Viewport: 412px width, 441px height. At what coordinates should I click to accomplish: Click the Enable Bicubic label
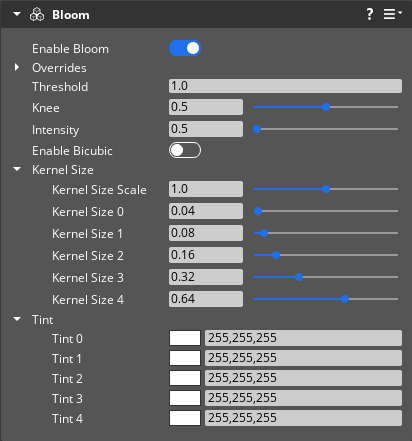pos(72,151)
